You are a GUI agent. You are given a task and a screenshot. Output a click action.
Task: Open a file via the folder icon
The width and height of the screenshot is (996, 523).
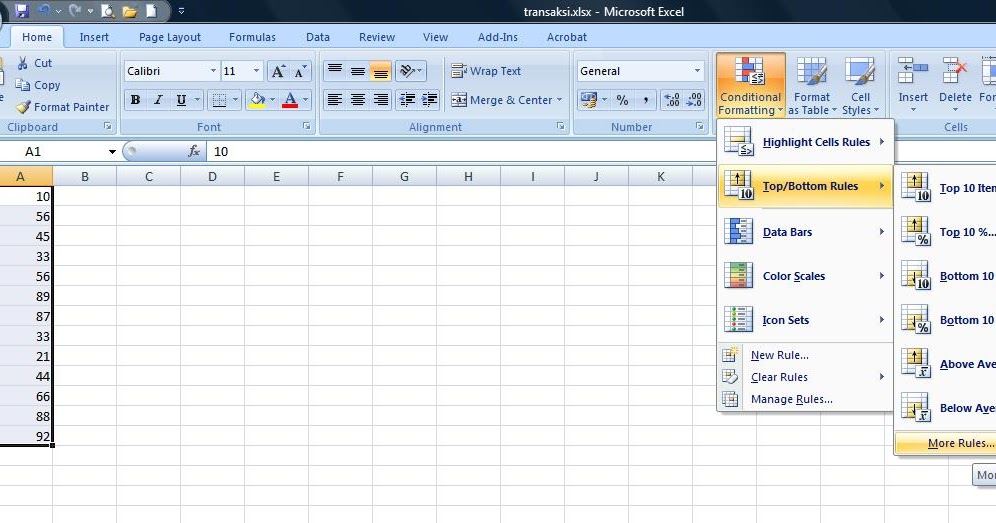click(130, 11)
